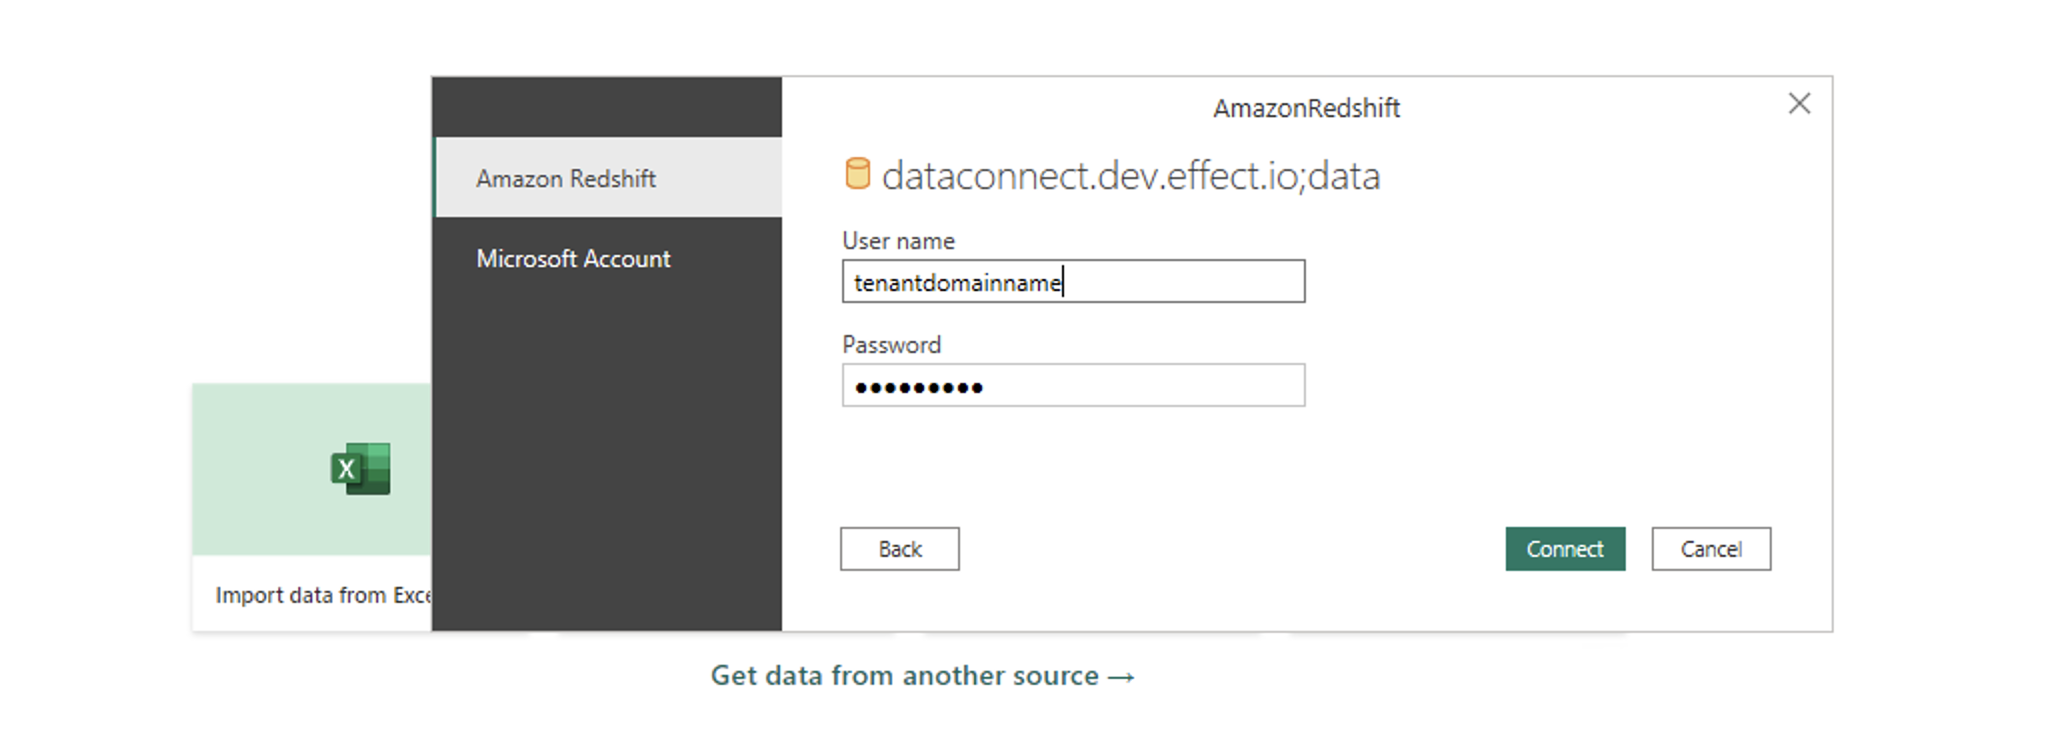
Task: Click the 'User name' label
Action: click(x=898, y=241)
